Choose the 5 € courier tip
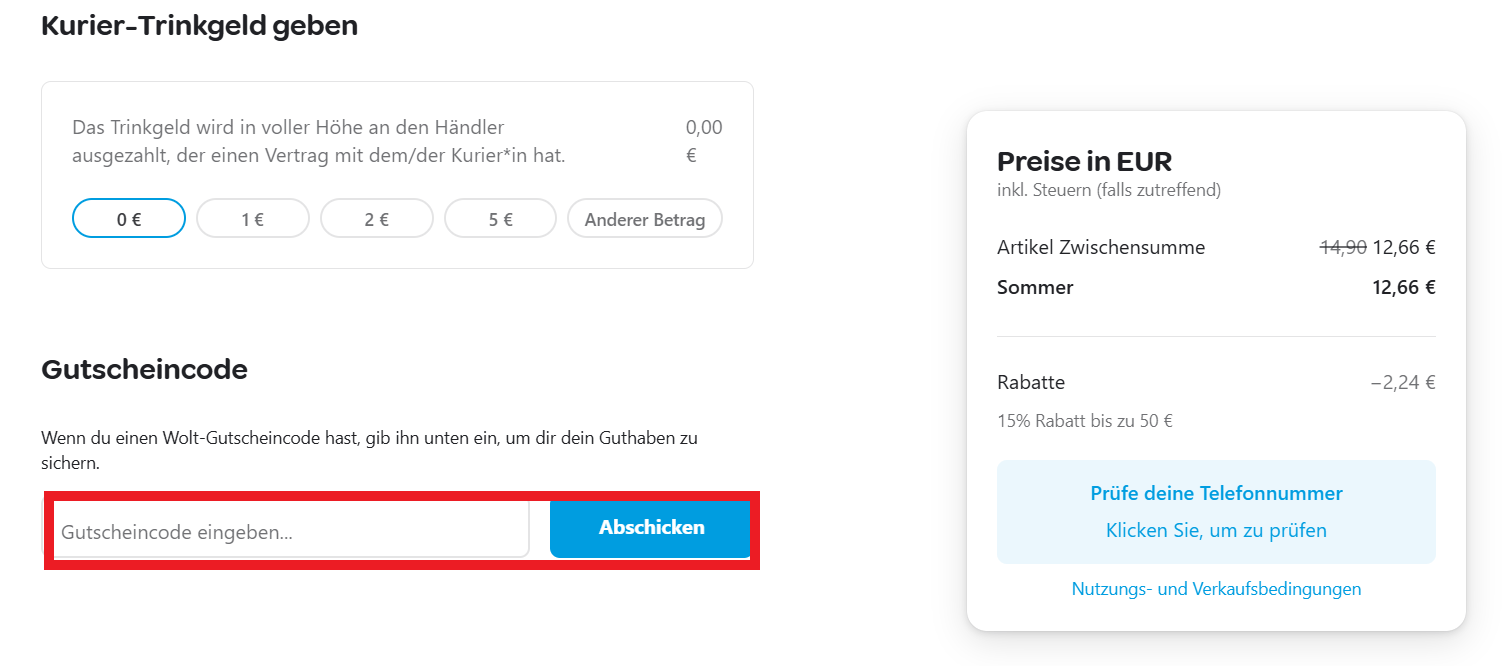The width and height of the screenshot is (1505, 666). pyautogui.click(x=500, y=217)
